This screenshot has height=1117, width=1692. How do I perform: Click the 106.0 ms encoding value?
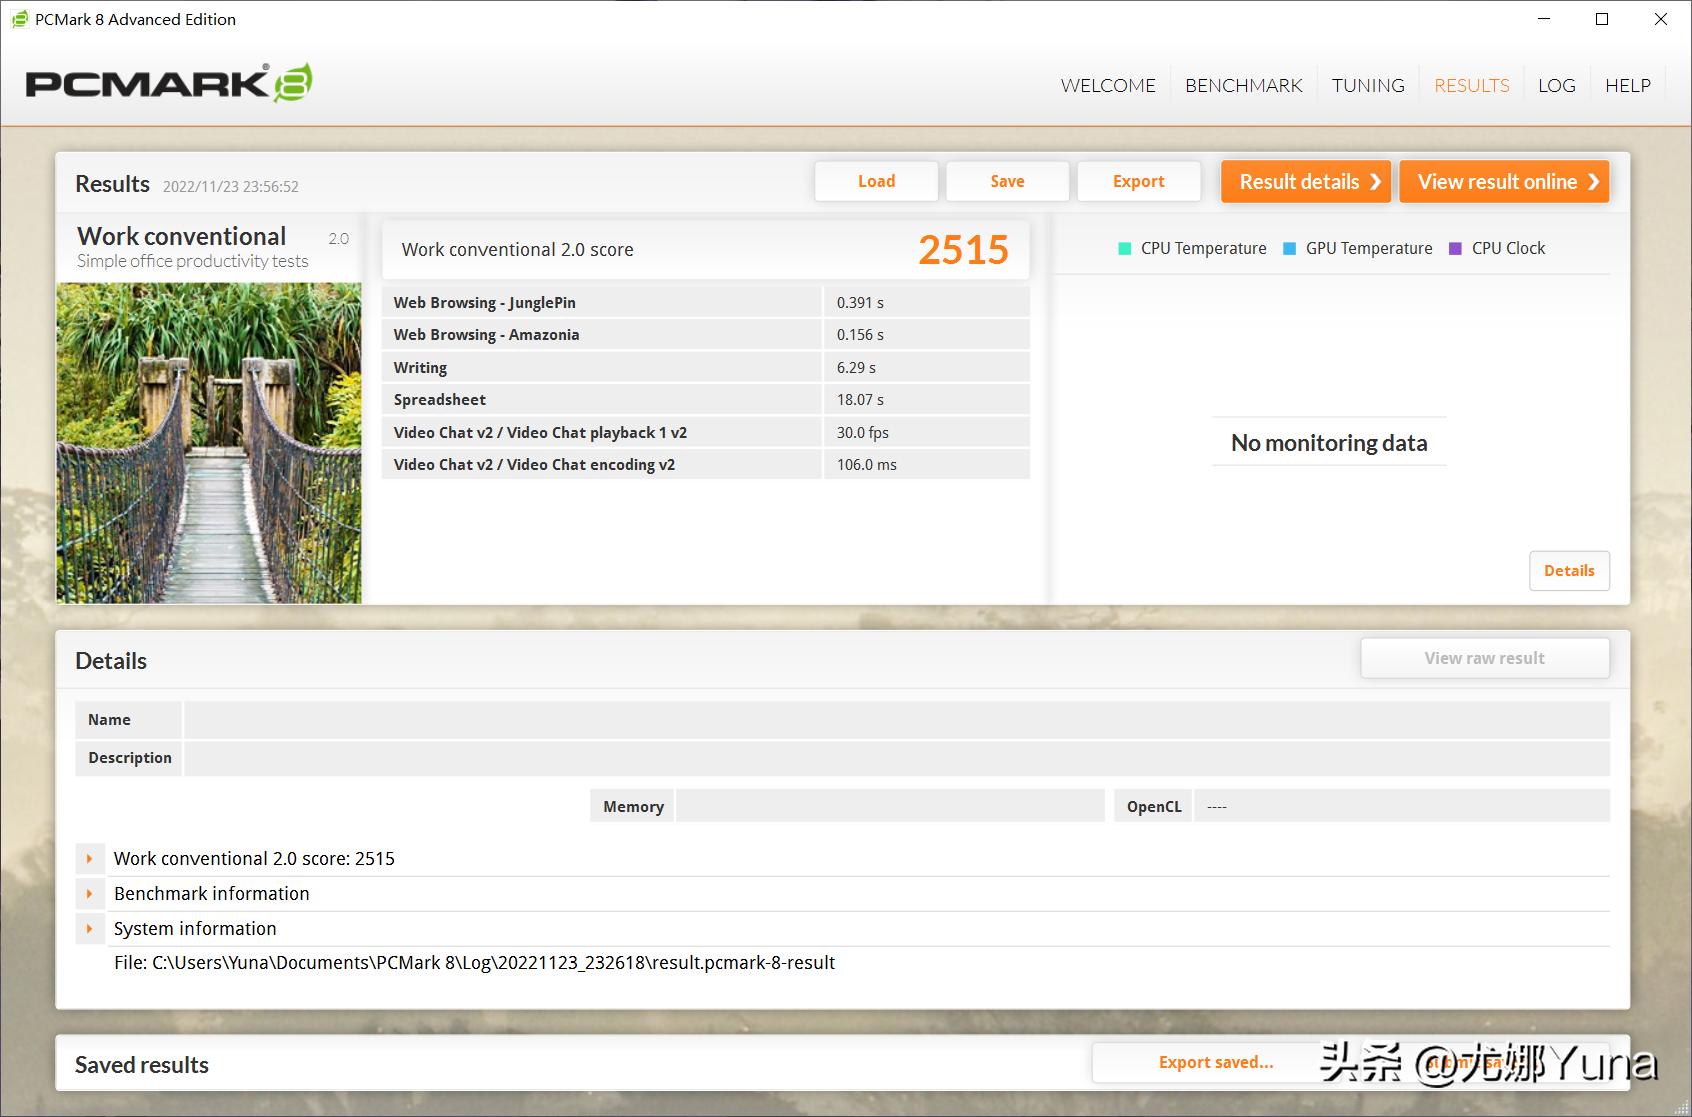(867, 464)
